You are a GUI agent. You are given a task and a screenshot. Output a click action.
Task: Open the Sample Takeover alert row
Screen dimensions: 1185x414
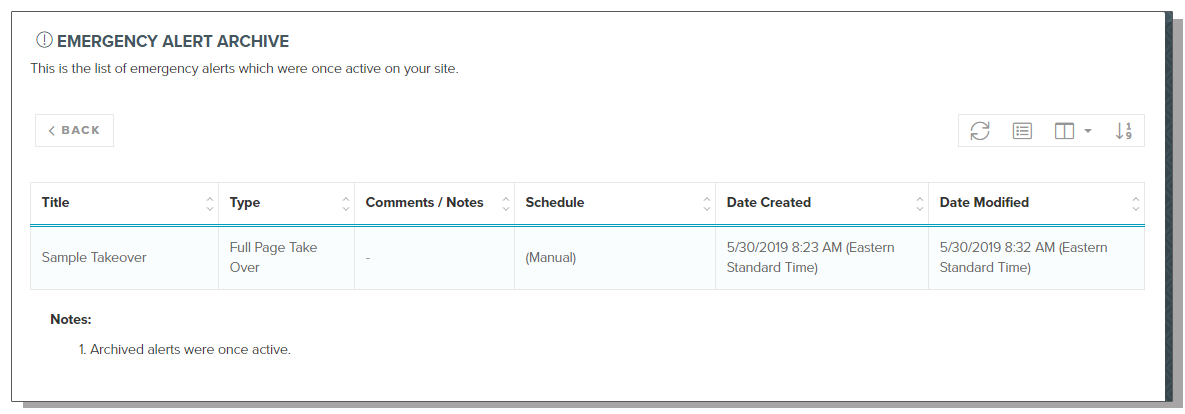point(94,258)
